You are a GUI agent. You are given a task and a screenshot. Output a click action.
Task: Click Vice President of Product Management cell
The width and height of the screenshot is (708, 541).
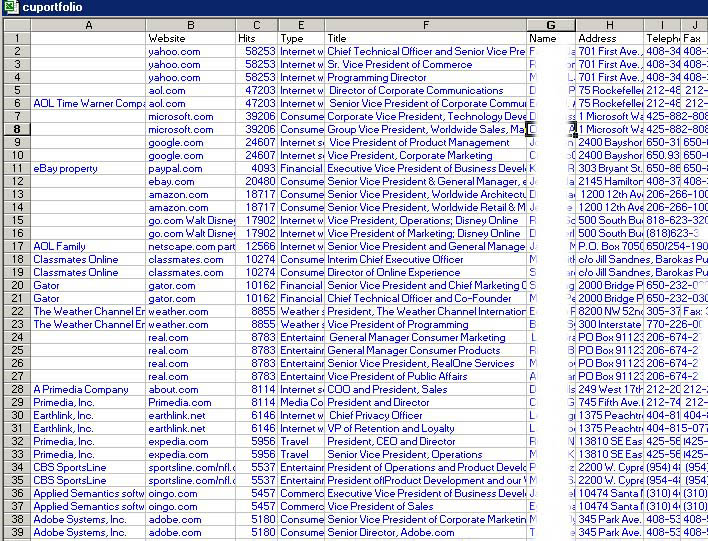click(426, 142)
